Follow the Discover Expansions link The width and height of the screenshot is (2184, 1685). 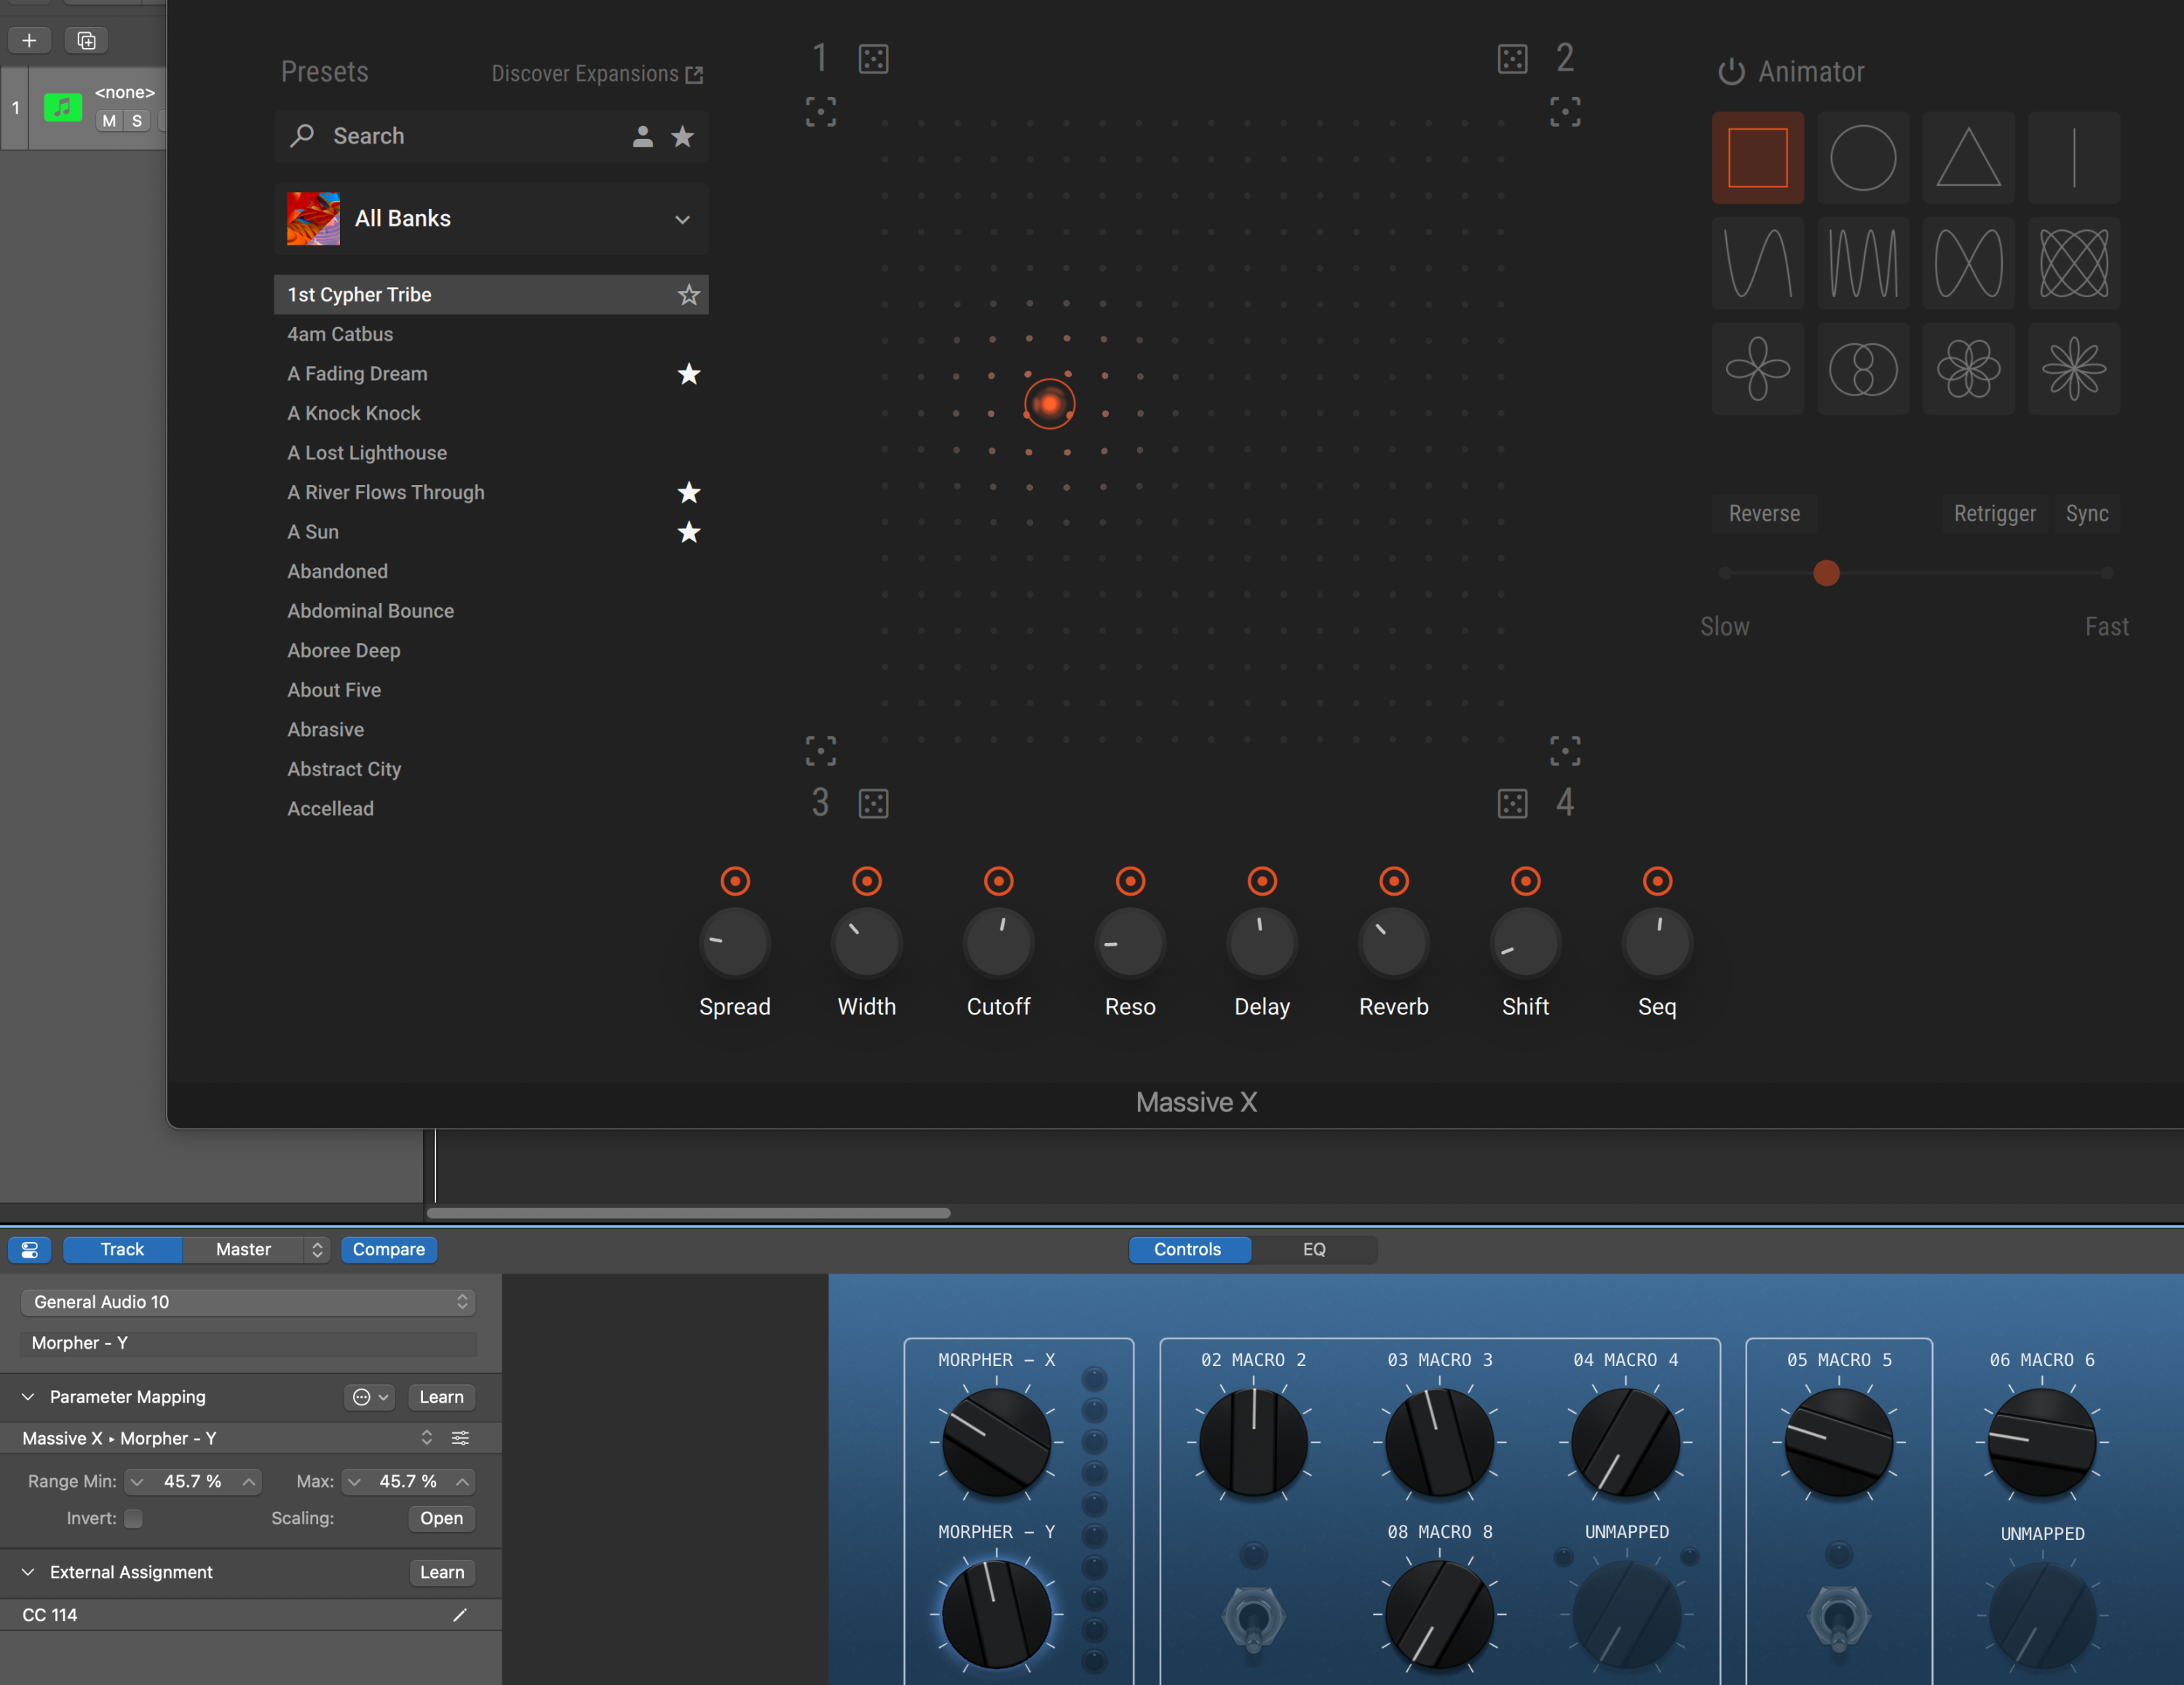pos(597,74)
